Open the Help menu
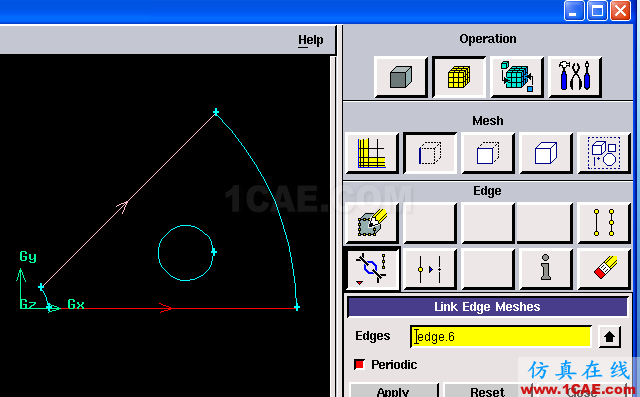Image resolution: width=640 pixels, height=397 pixels. click(x=310, y=40)
